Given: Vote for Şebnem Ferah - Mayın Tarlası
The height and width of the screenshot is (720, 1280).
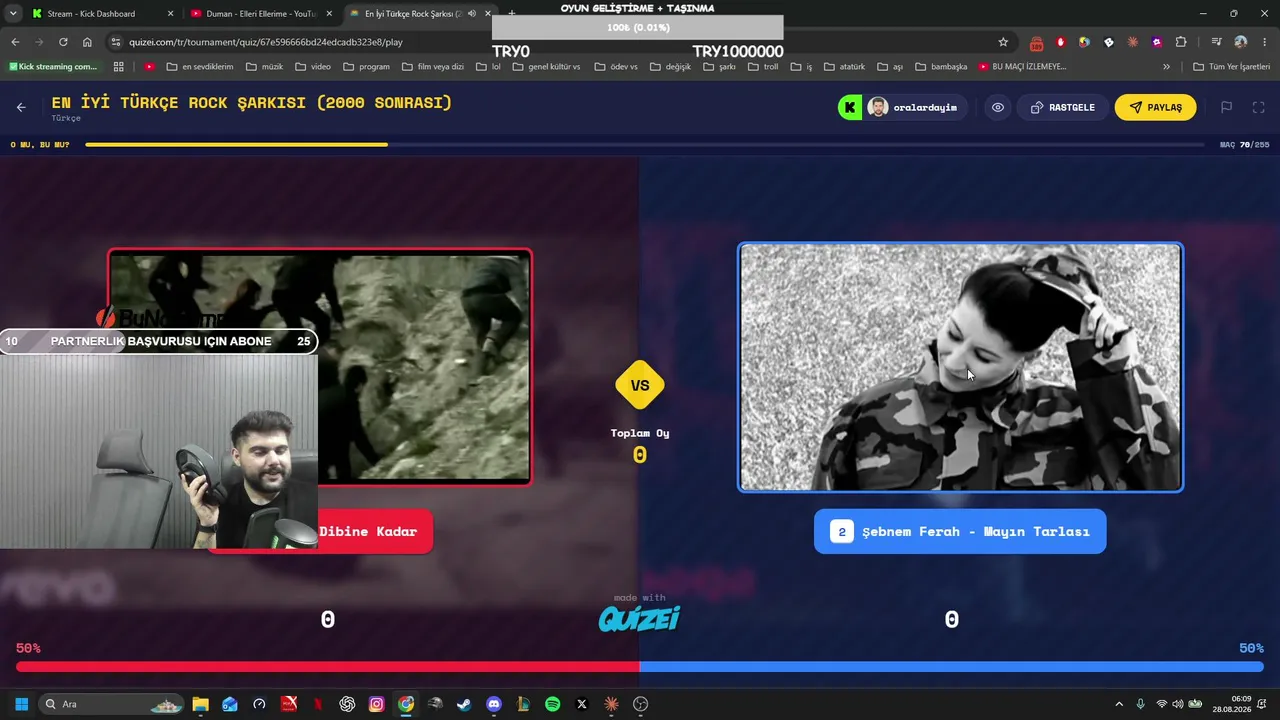Looking at the screenshot, I should click(x=960, y=532).
